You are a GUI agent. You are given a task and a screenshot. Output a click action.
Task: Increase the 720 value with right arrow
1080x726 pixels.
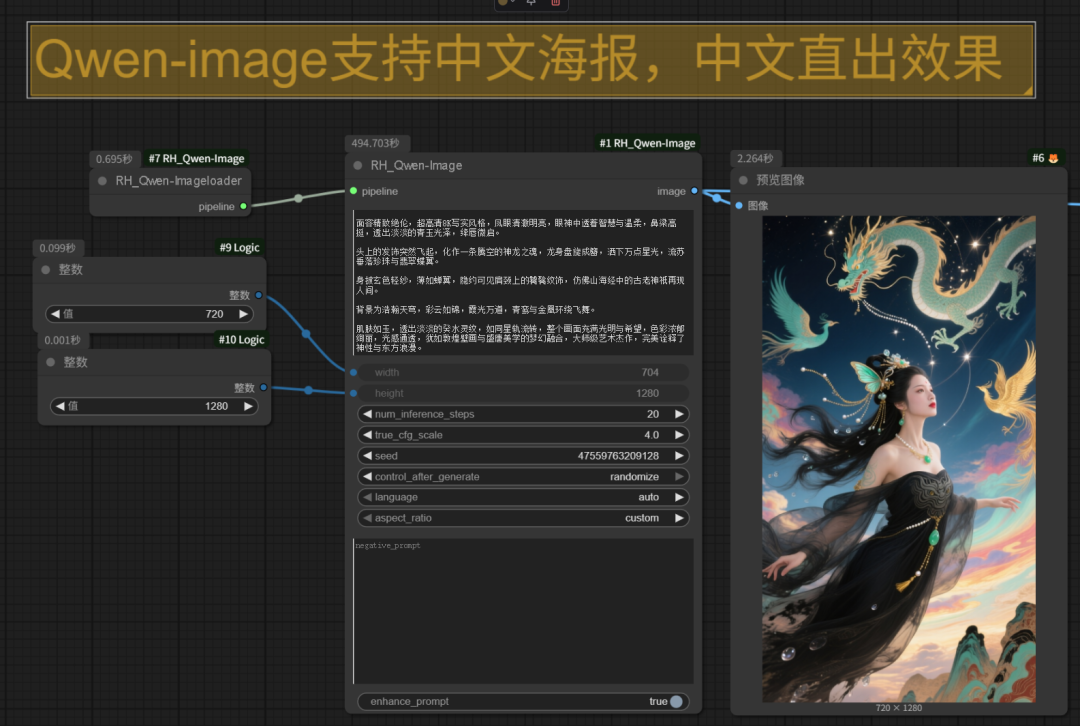point(243,313)
